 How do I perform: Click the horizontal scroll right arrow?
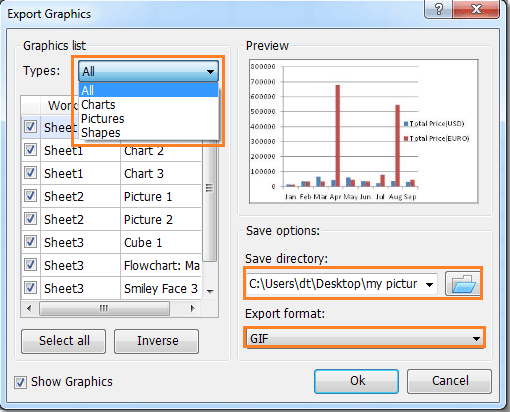[192, 308]
